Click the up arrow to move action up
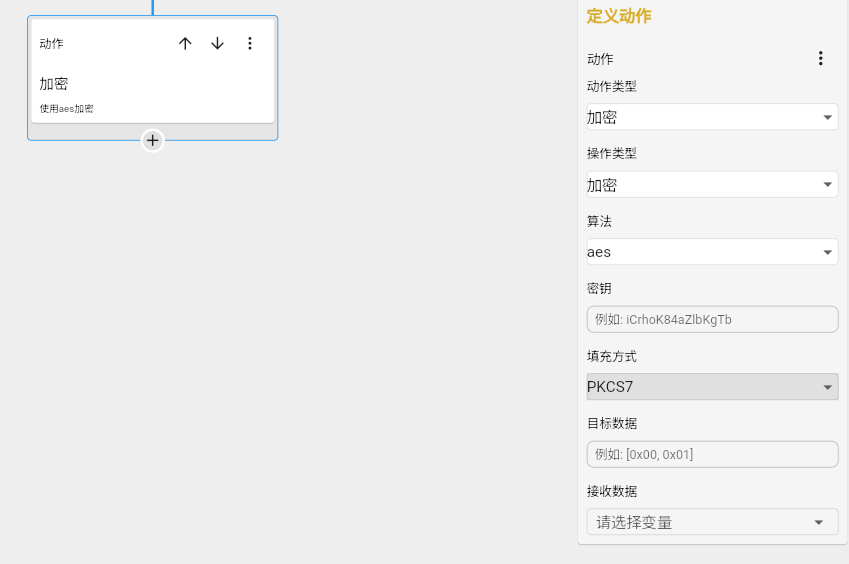 tap(185, 43)
